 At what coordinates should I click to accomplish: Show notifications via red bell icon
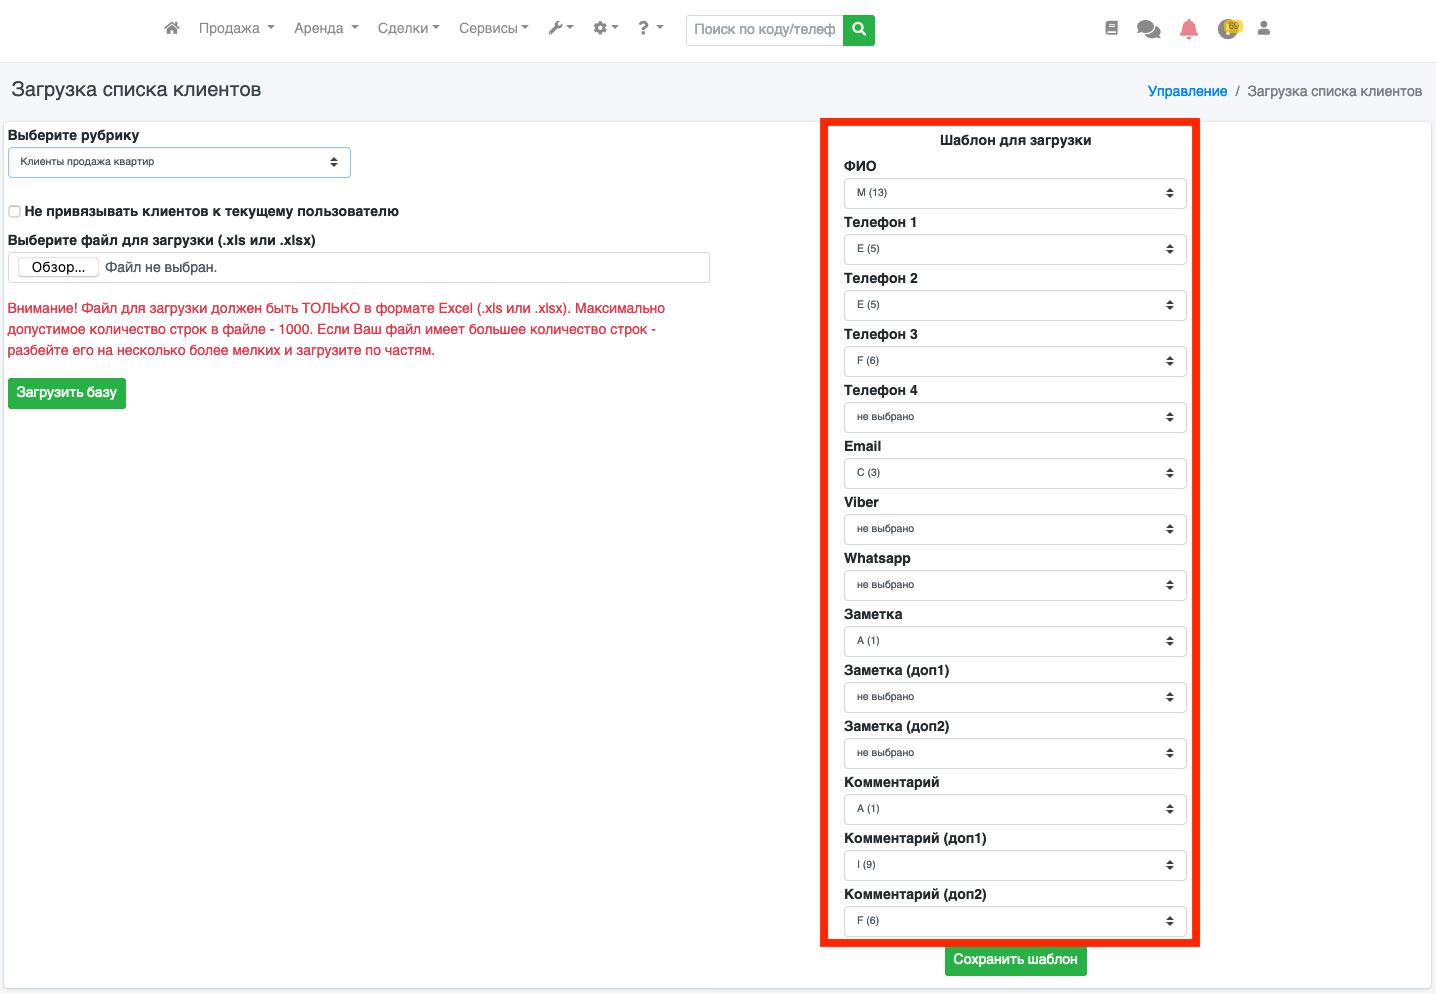pos(1188,29)
